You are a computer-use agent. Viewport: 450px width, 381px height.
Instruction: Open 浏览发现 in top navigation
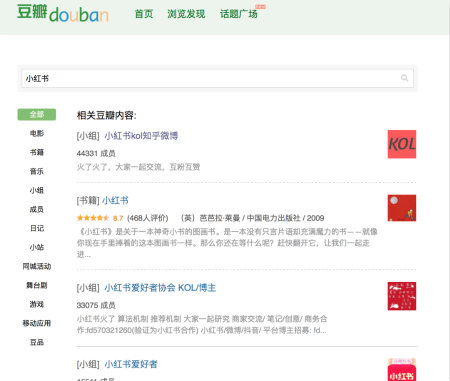(x=186, y=14)
